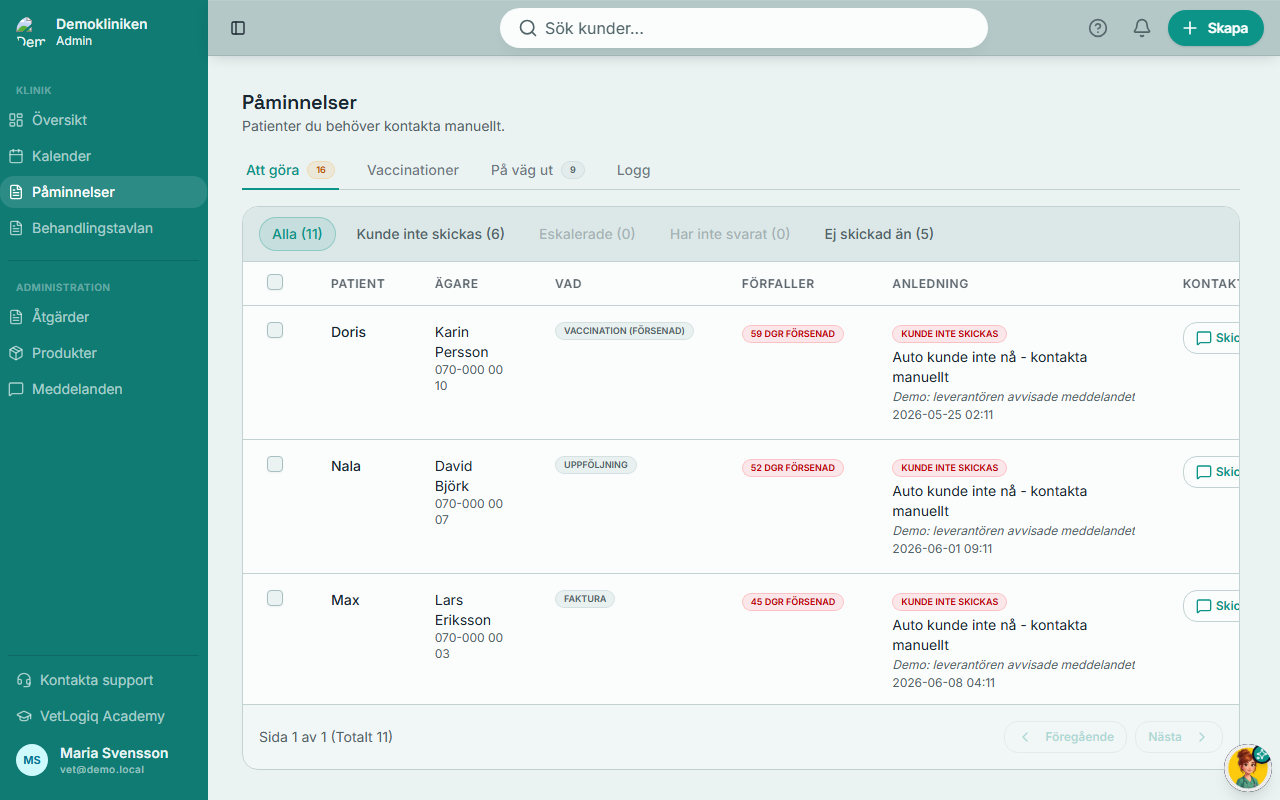1280x800 pixels.
Task: Switch to the På väg ut tab
Action: pyautogui.click(x=537, y=170)
